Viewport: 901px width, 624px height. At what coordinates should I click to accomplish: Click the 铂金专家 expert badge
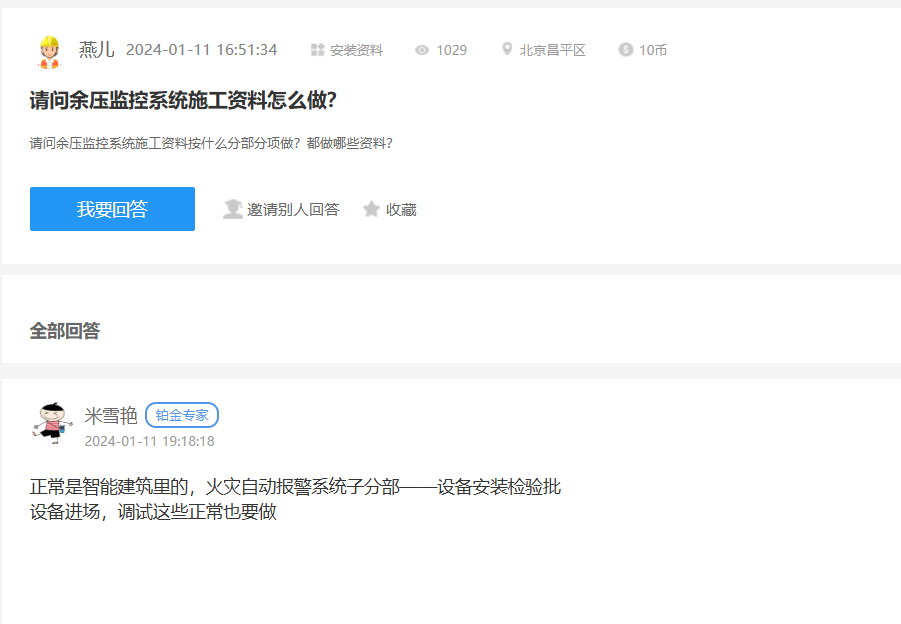(x=182, y=415)
